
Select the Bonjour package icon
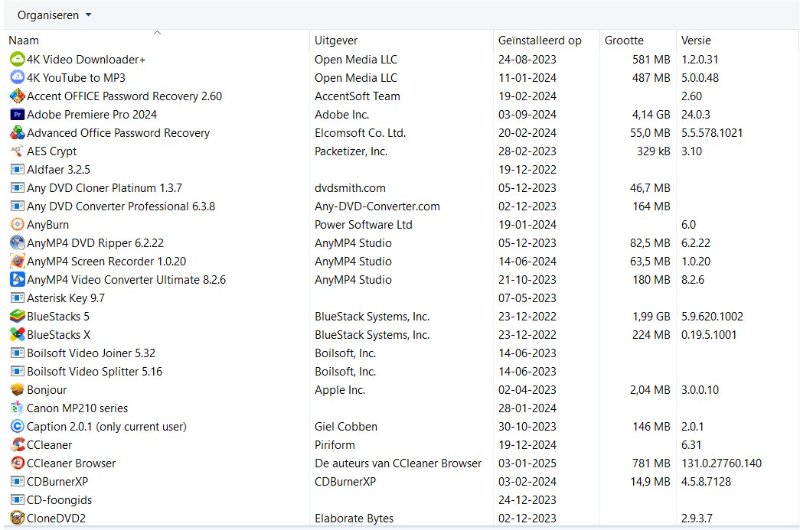pos(17,390)
